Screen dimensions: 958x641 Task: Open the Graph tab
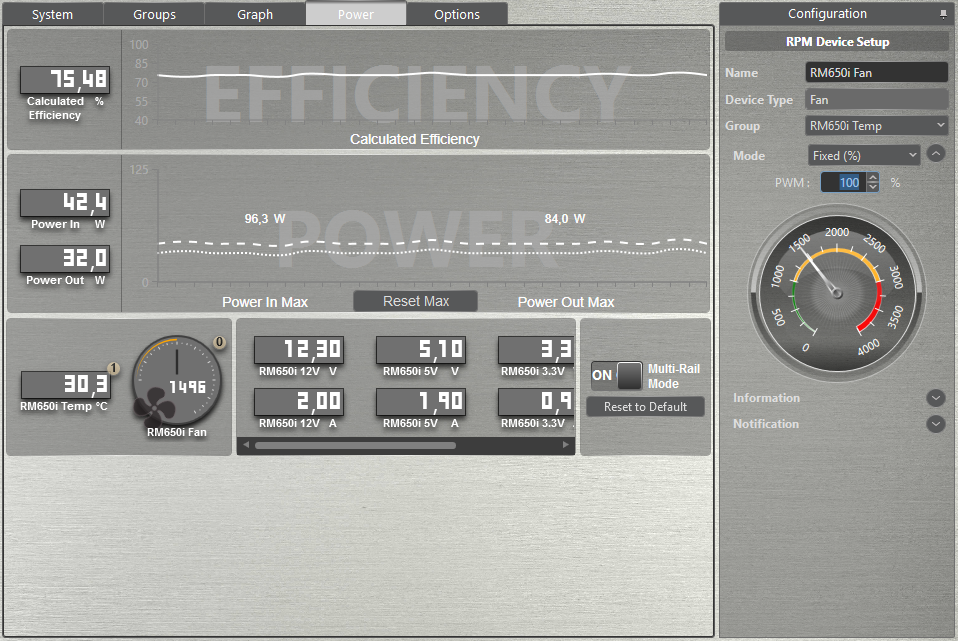click(x=255, y=14)
